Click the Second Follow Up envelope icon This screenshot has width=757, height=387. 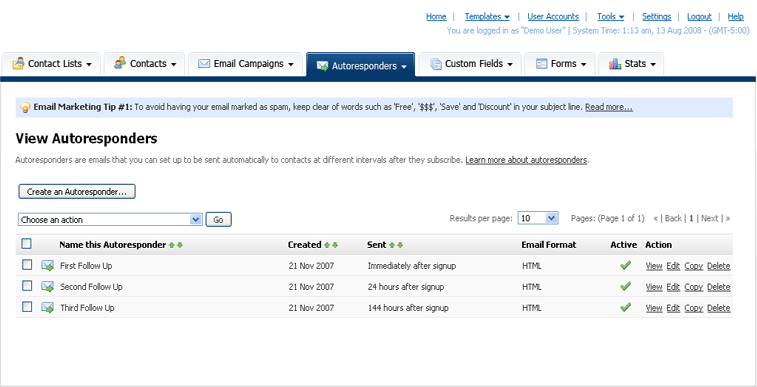point(47,287)
